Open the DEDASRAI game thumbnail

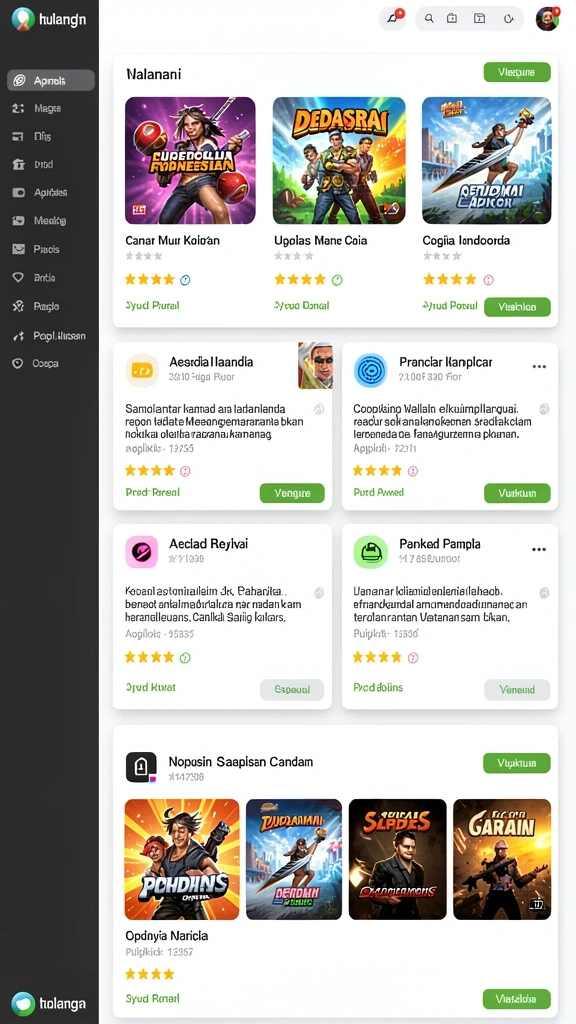(x=339, y=161)
